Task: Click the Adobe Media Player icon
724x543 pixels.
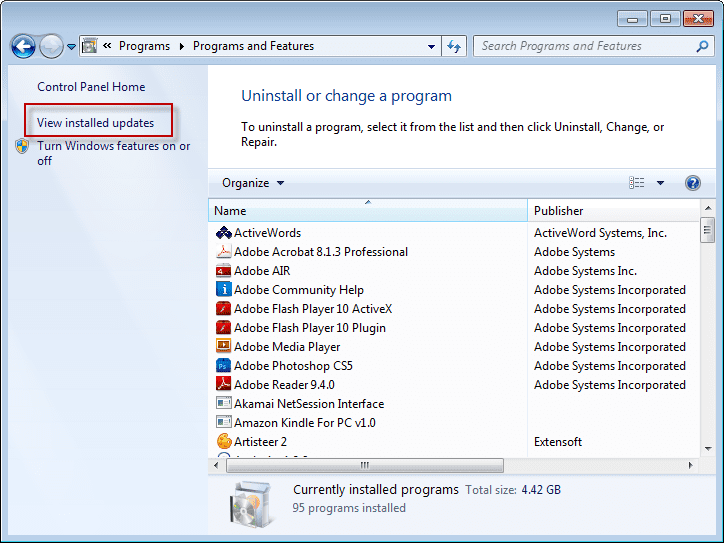Action: pyautogui.click(x=224, y=346)
